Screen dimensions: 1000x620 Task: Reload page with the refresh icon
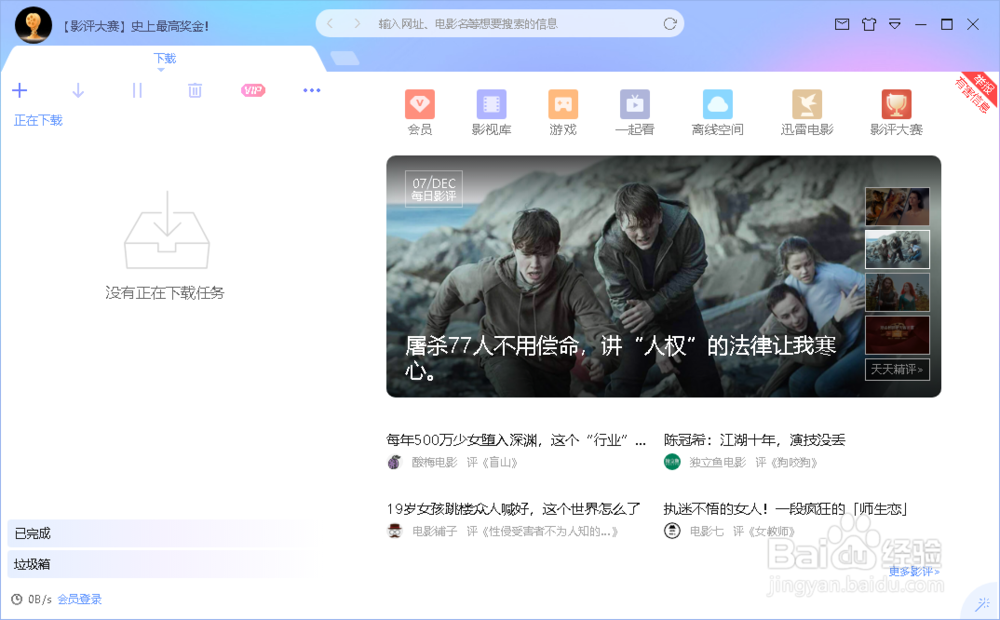point(670,24)
